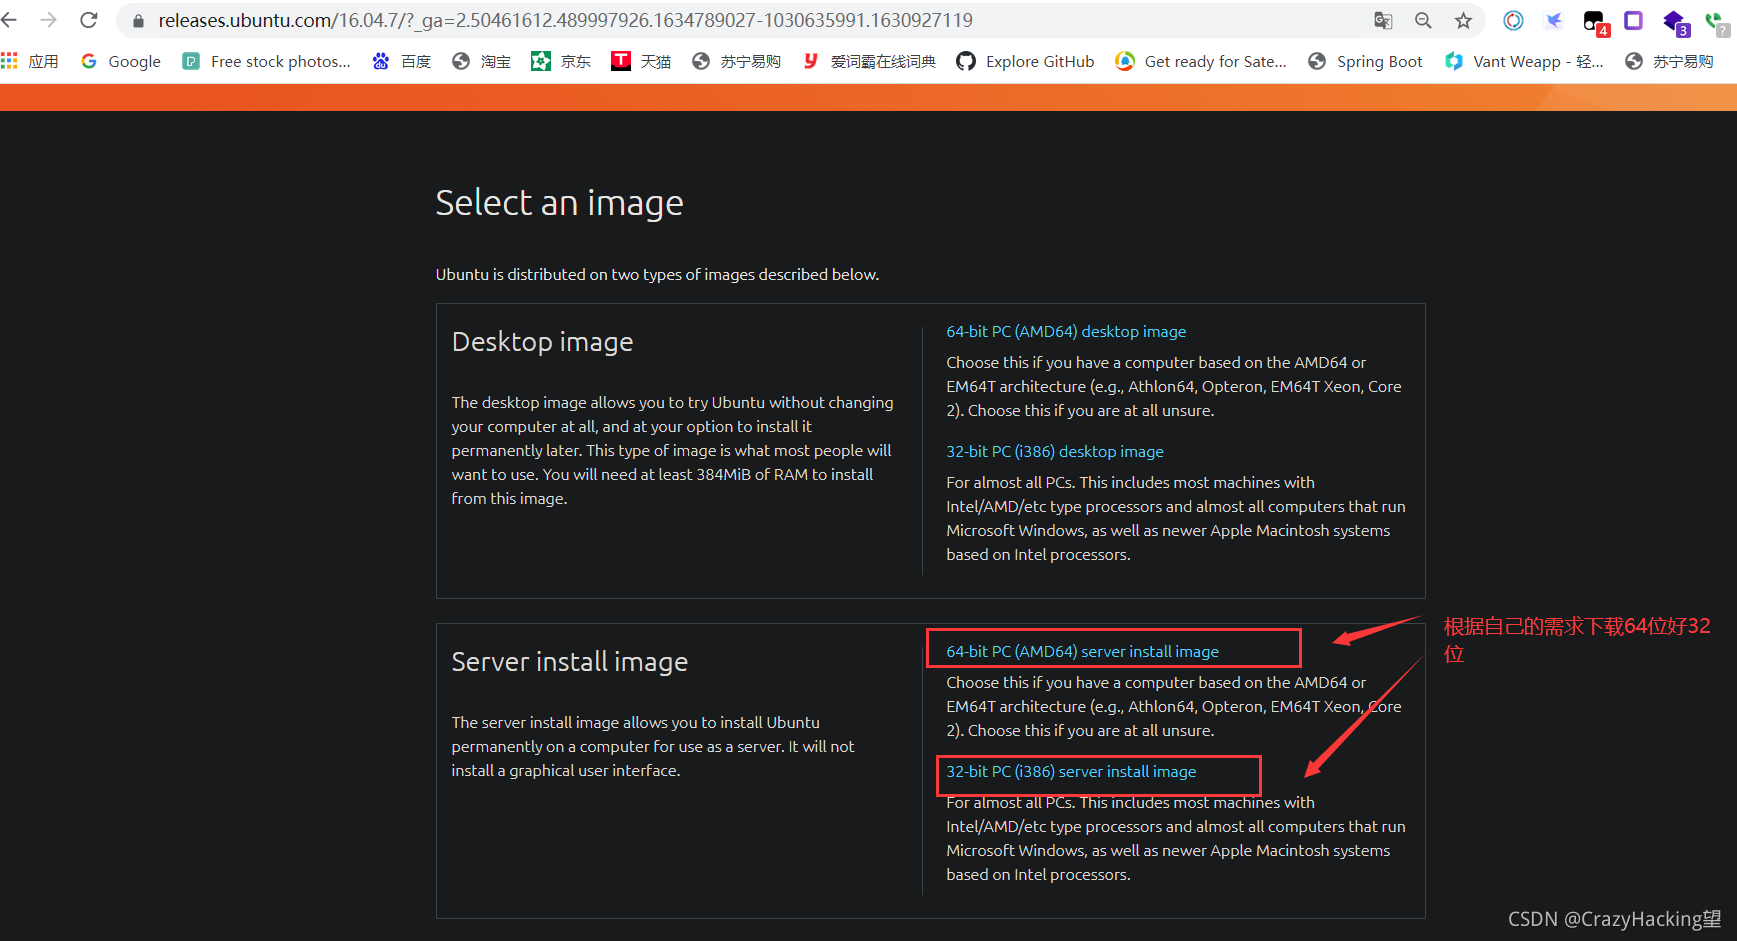The width and height of the screenshot is (1737, 941).
Task: Click the padlock site security icon
Action: pos(138,21)
